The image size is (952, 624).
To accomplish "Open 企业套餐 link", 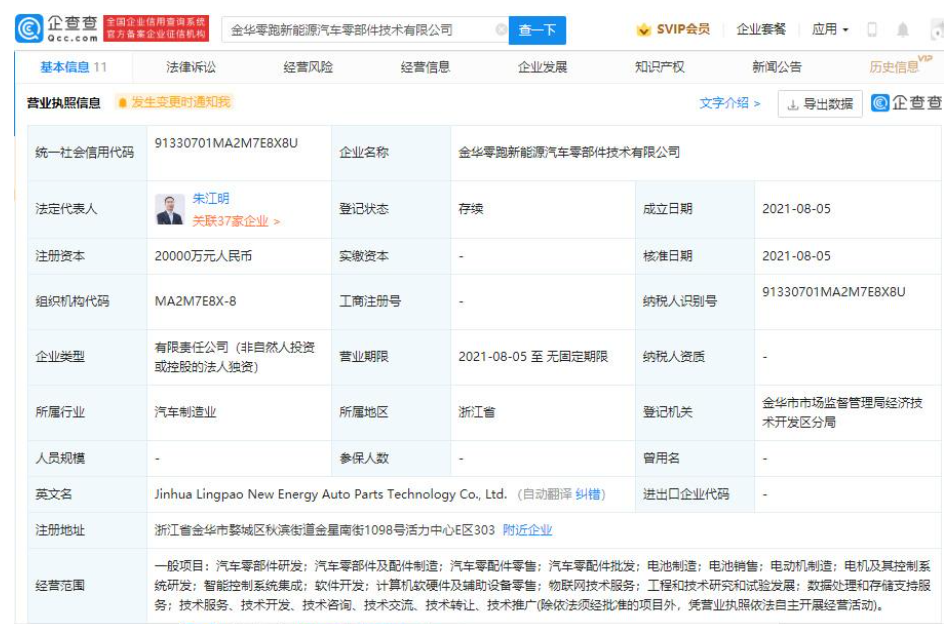I will coord(761,29).
